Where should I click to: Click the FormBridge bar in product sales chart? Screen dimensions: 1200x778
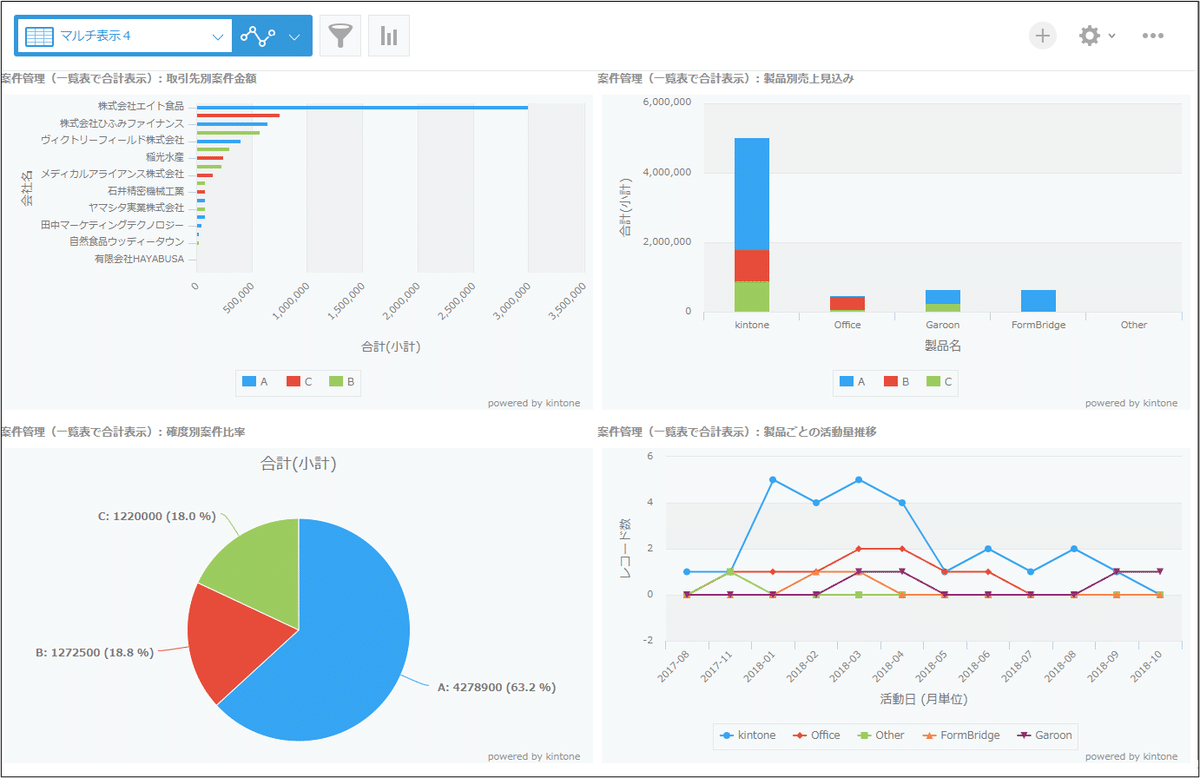1038,301
